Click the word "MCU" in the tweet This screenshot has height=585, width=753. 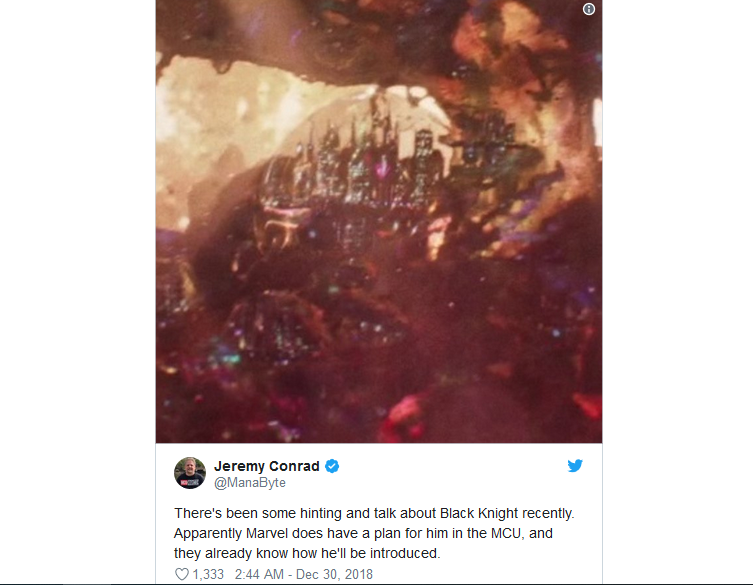coord(506,533)
